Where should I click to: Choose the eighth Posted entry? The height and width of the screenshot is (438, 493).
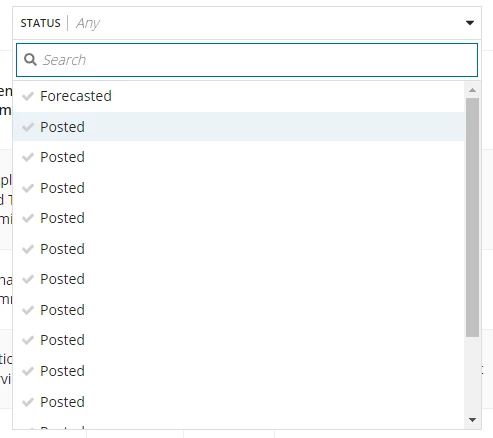click(239, 340)
